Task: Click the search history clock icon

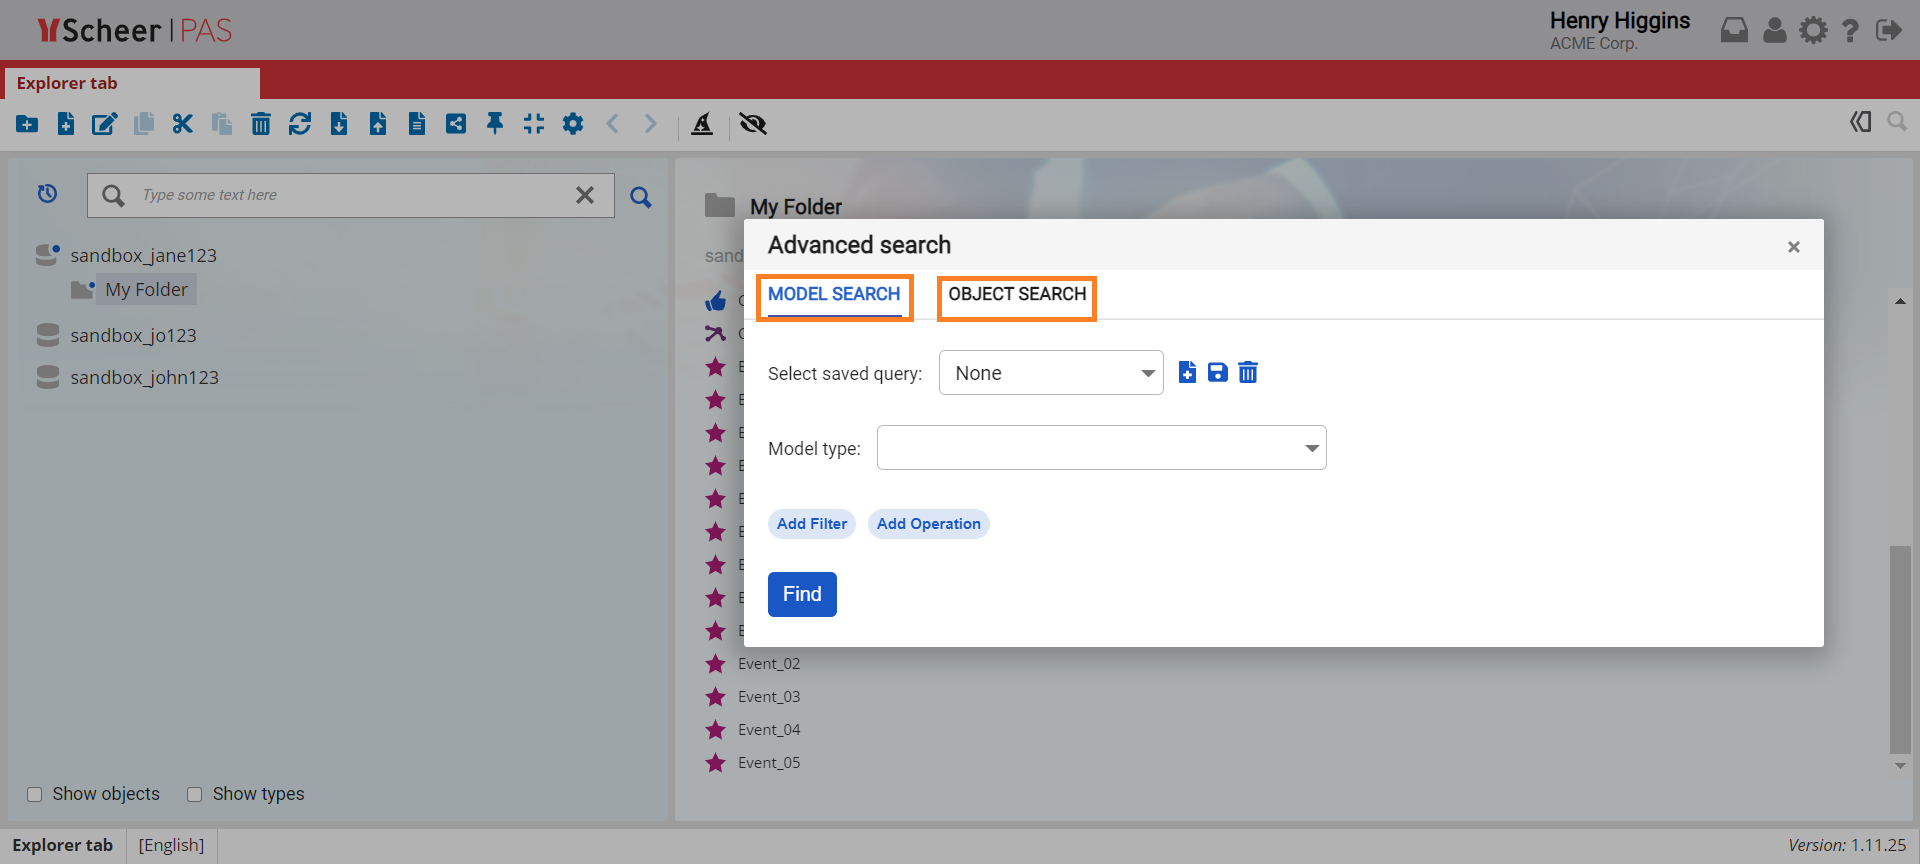Action: (47, 194)
